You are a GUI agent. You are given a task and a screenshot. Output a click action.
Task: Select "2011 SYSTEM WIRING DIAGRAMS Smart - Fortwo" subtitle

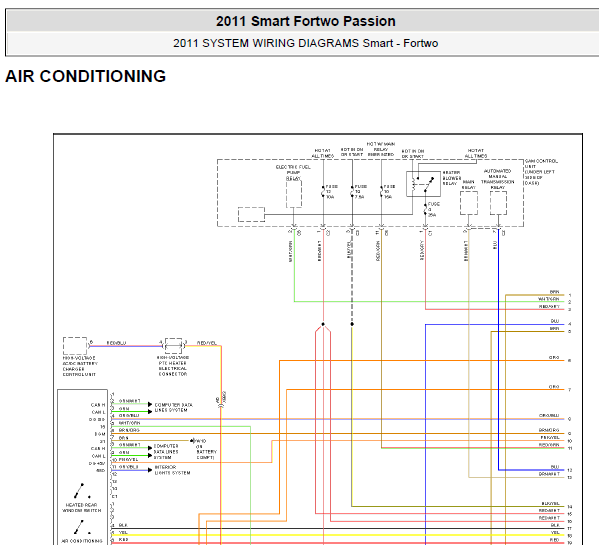(x=306, y=43)
